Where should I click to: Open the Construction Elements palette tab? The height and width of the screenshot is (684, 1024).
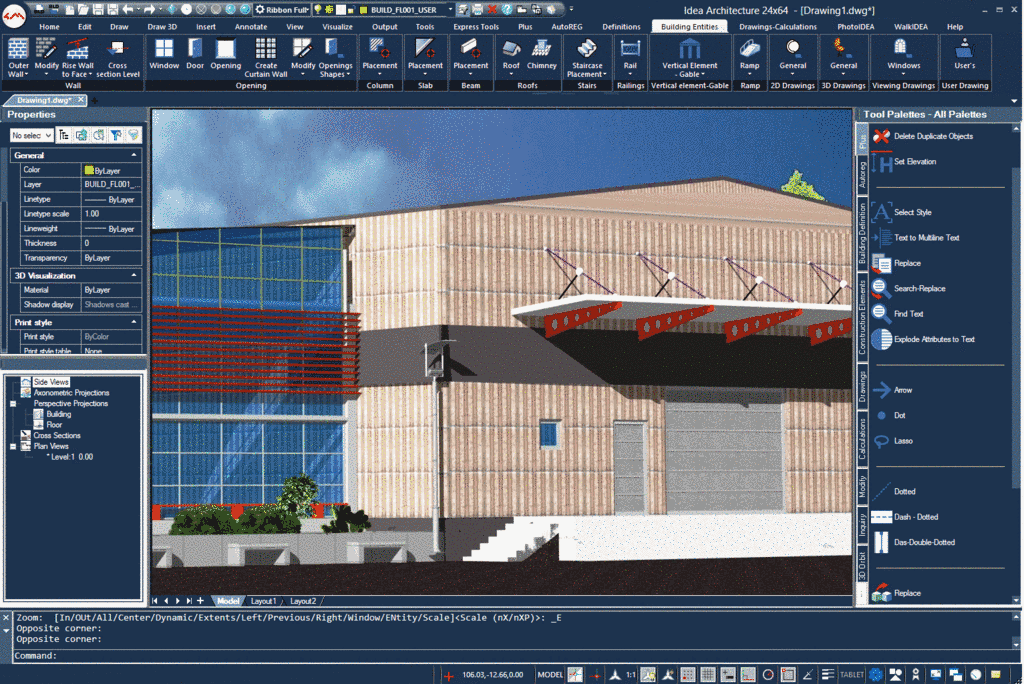pos(862,318)
